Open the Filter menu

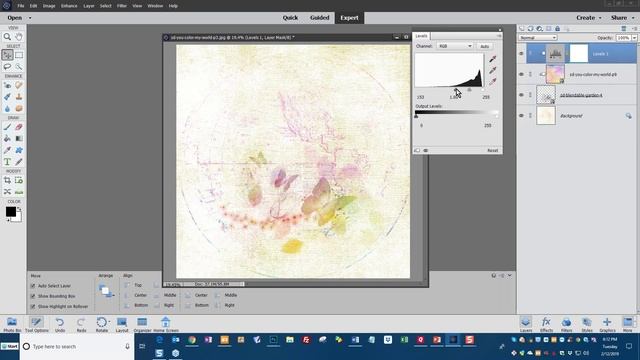pos(122,6)
